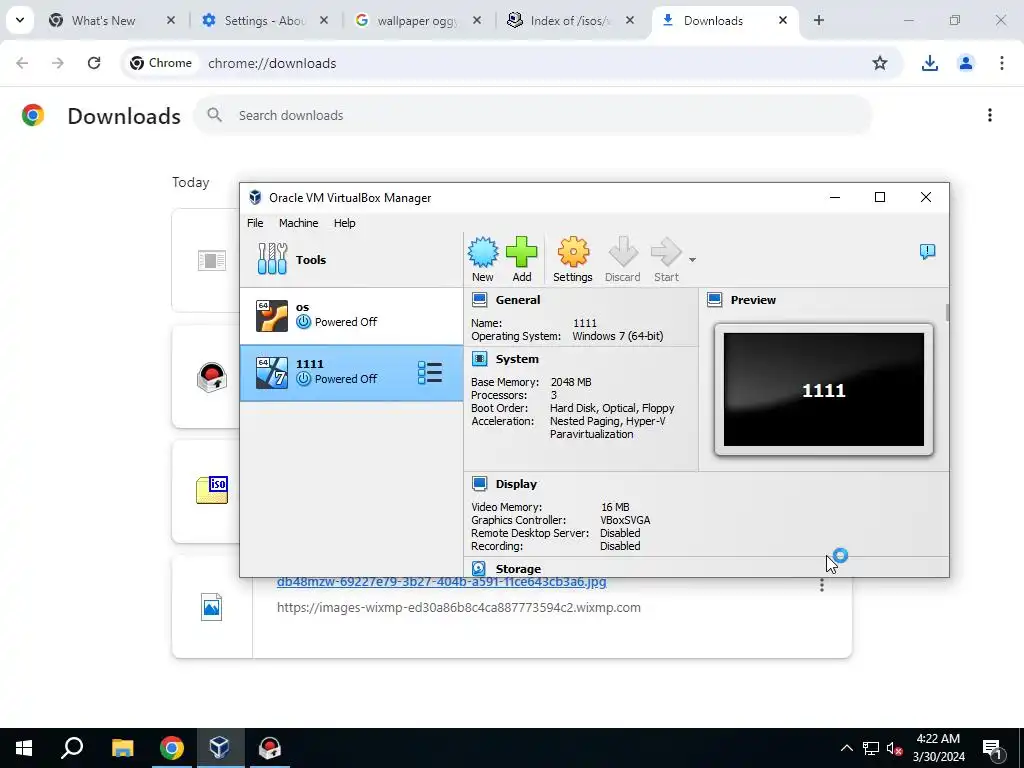This screenshot has width=1024, height=768.
Task: Click the System section chip icon
Action: 479,359
